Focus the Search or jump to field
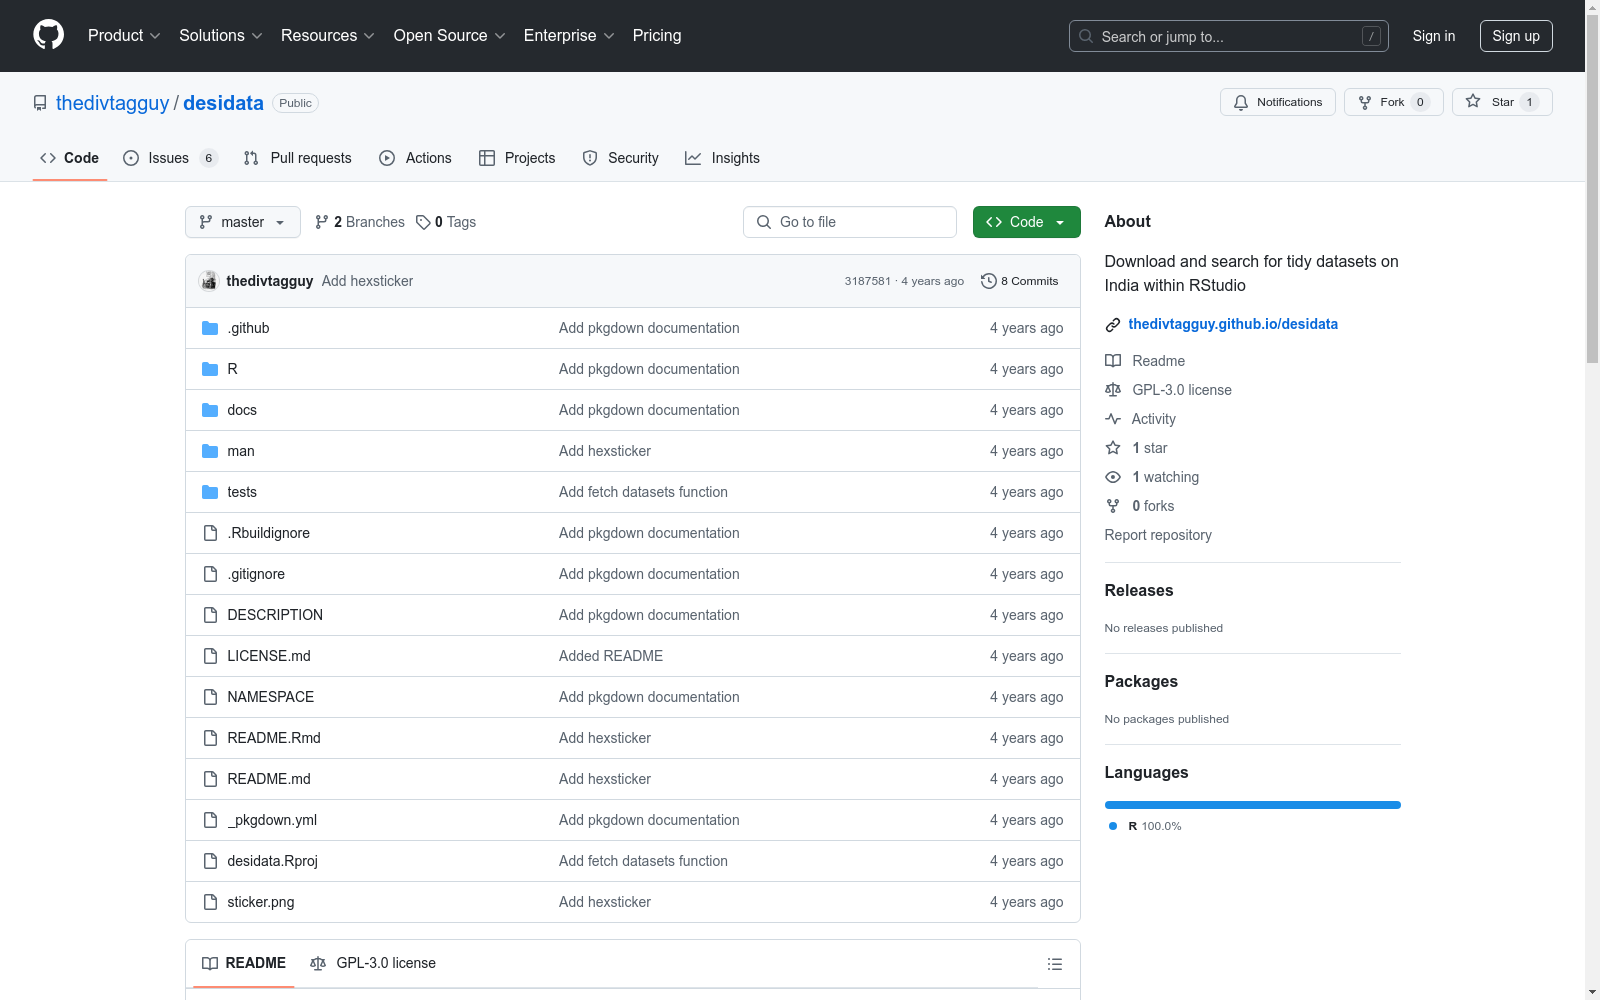Viewport: 1600px width, 1000px height. point(1229,36)
